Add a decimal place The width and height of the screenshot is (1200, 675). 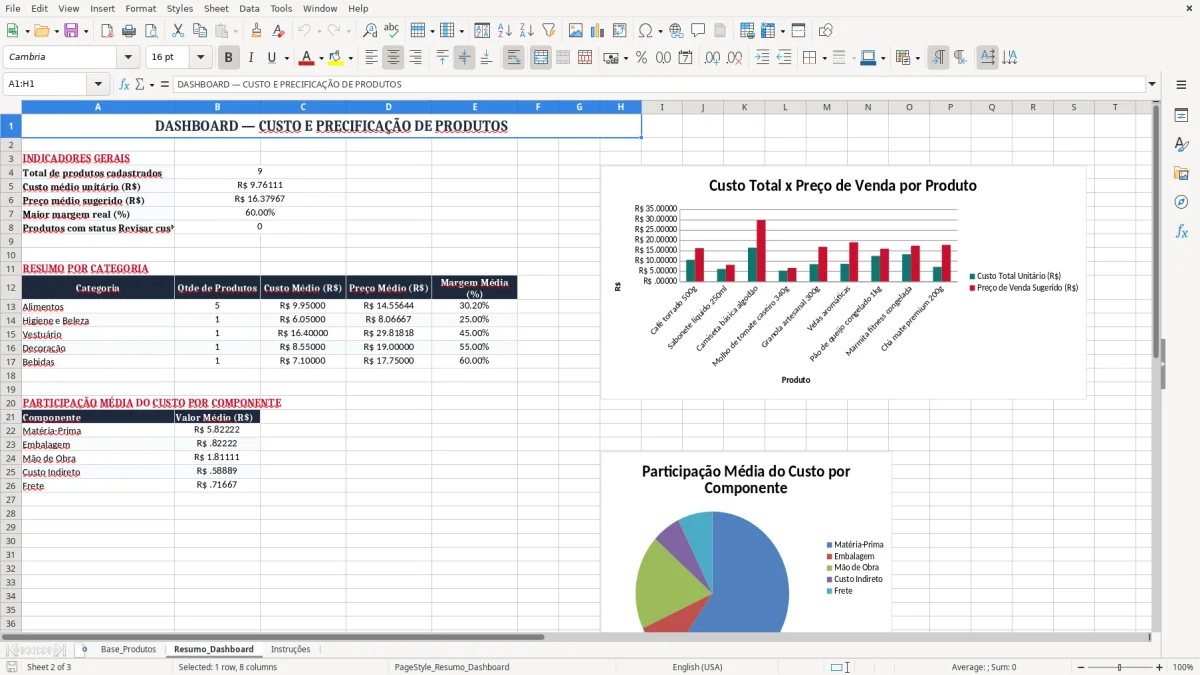point(712,58)
